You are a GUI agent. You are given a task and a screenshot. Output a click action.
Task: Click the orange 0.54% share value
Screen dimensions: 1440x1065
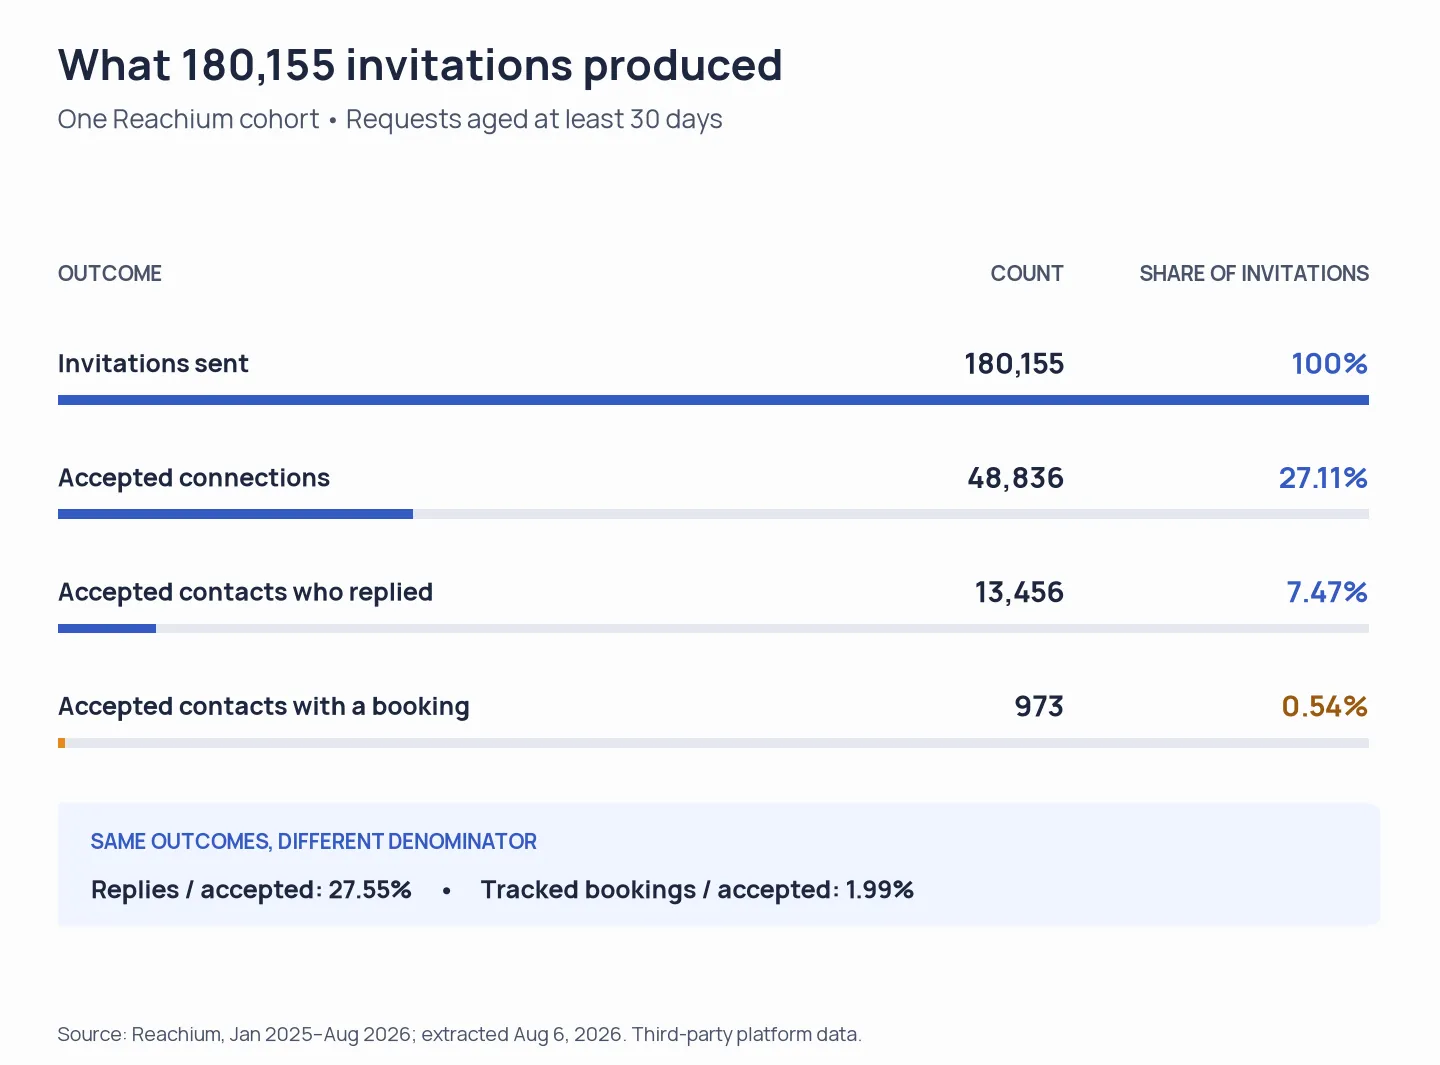point(1325,706)
